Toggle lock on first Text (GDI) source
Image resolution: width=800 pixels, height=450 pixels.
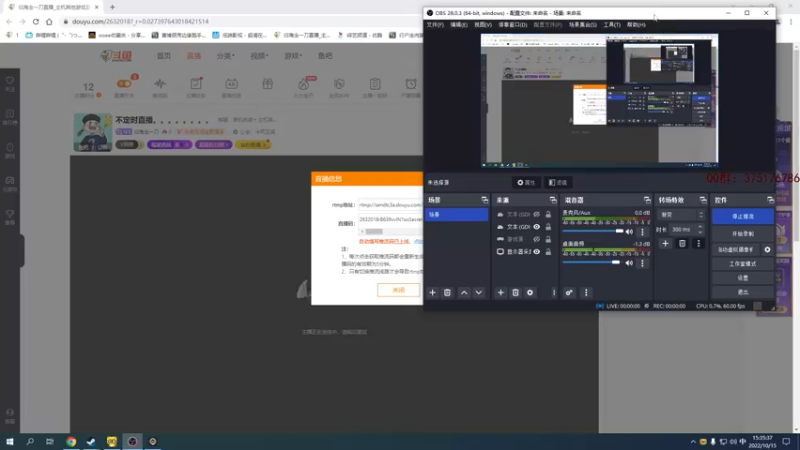coord(548,214)
